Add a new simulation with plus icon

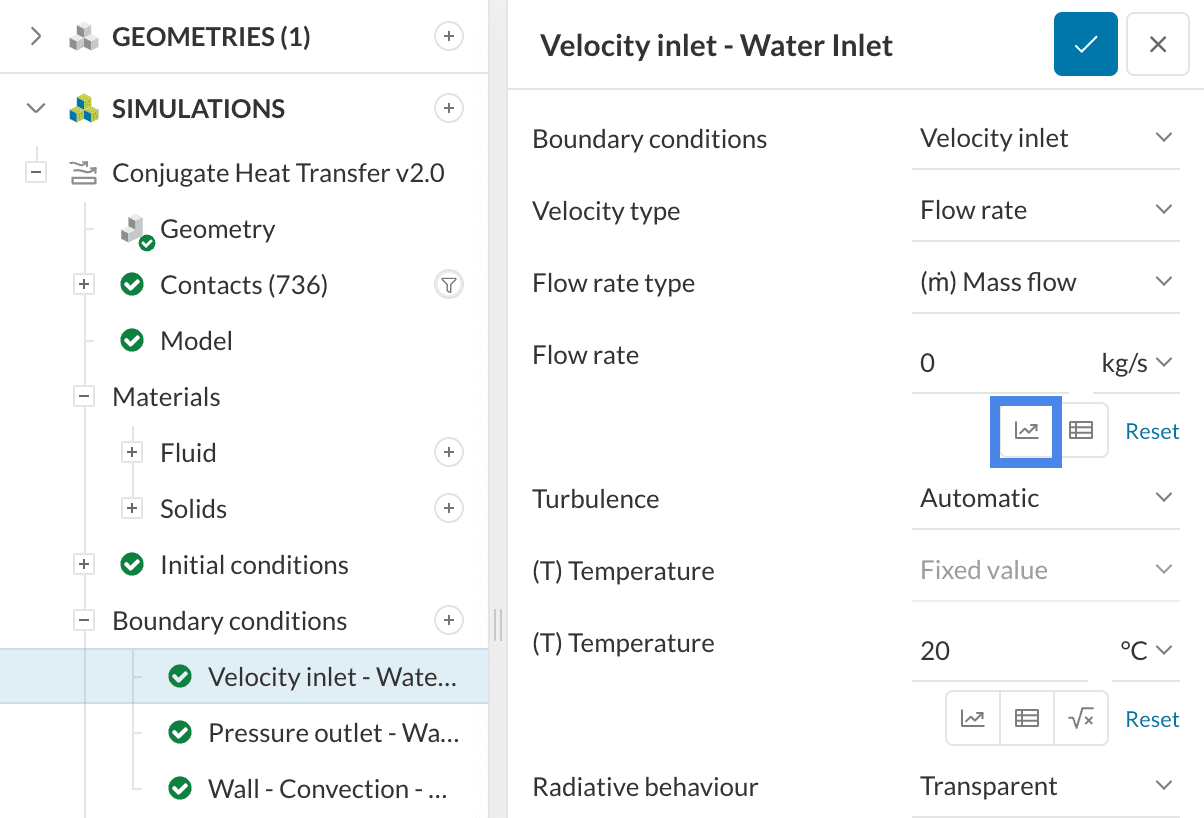449,109
